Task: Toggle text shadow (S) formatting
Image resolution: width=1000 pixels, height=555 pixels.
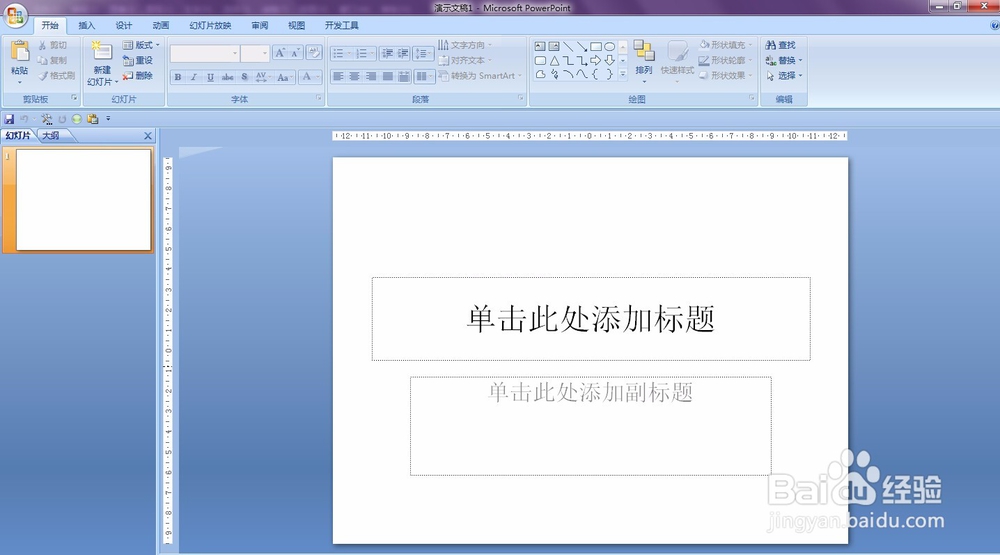Action: coord(244,77)
